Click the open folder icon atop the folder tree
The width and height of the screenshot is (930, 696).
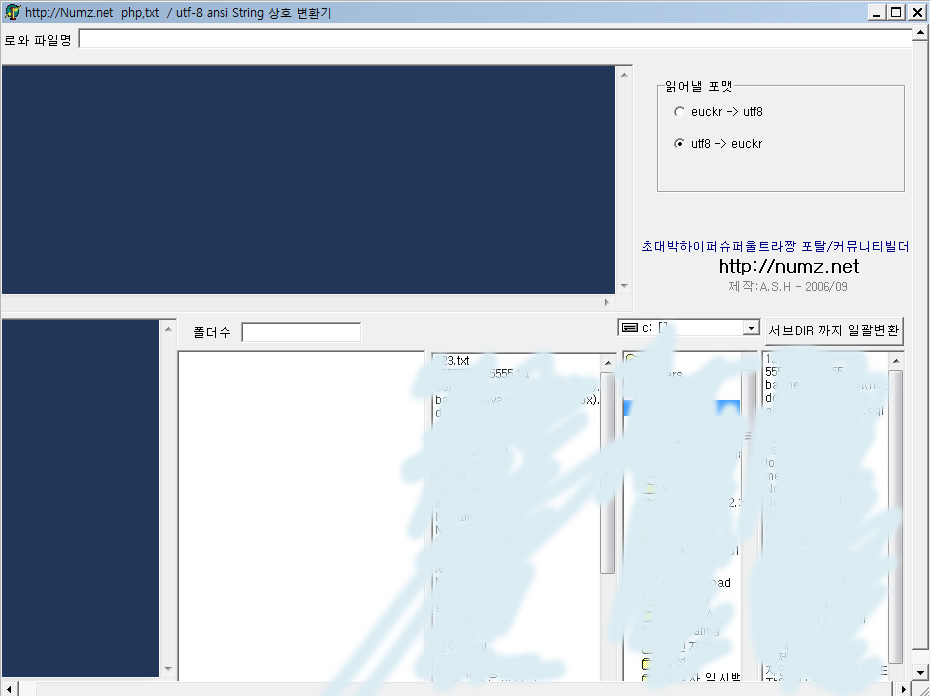tap(631, 357)
